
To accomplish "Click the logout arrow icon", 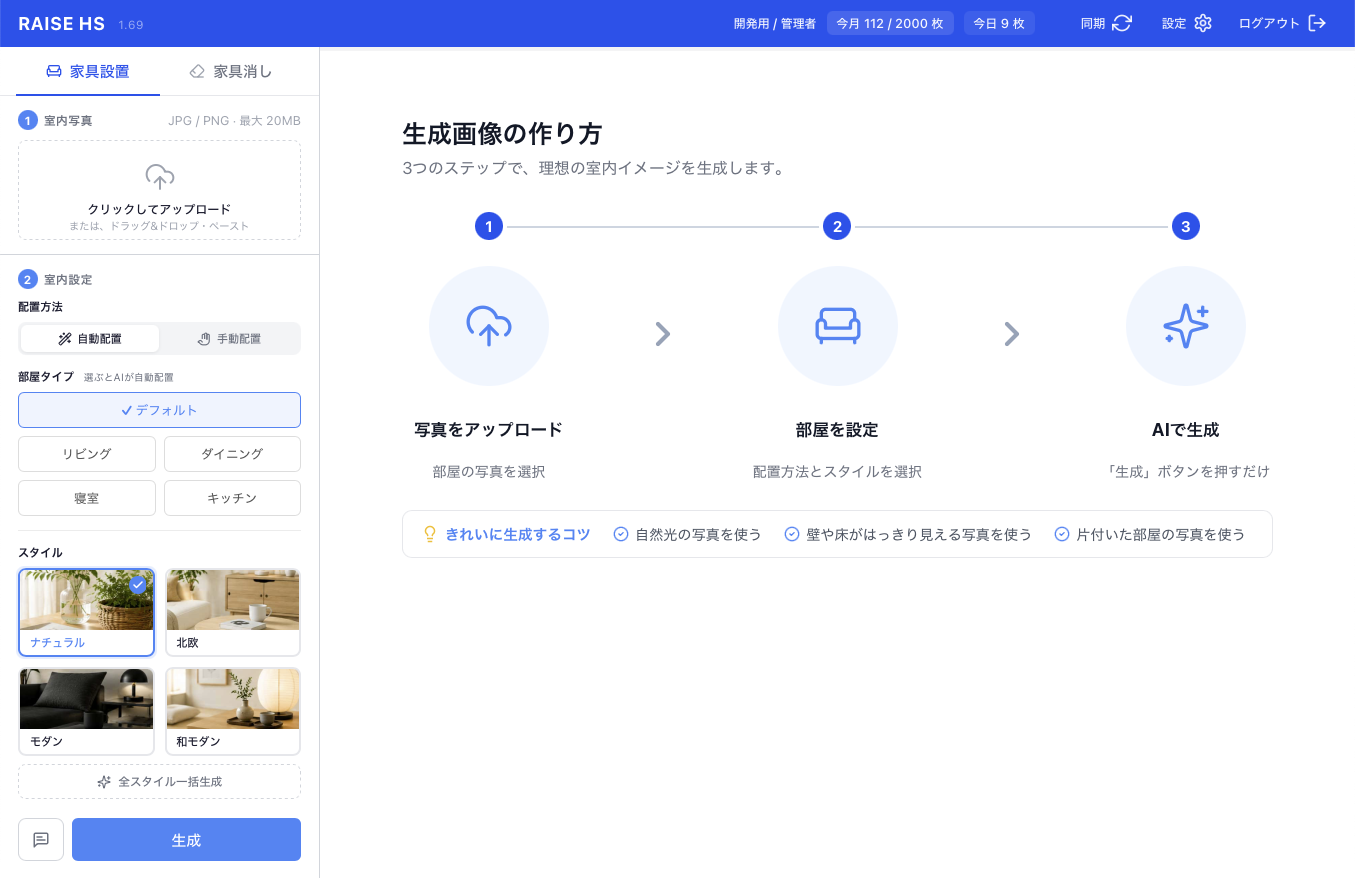I will [x=1317, y=23].
